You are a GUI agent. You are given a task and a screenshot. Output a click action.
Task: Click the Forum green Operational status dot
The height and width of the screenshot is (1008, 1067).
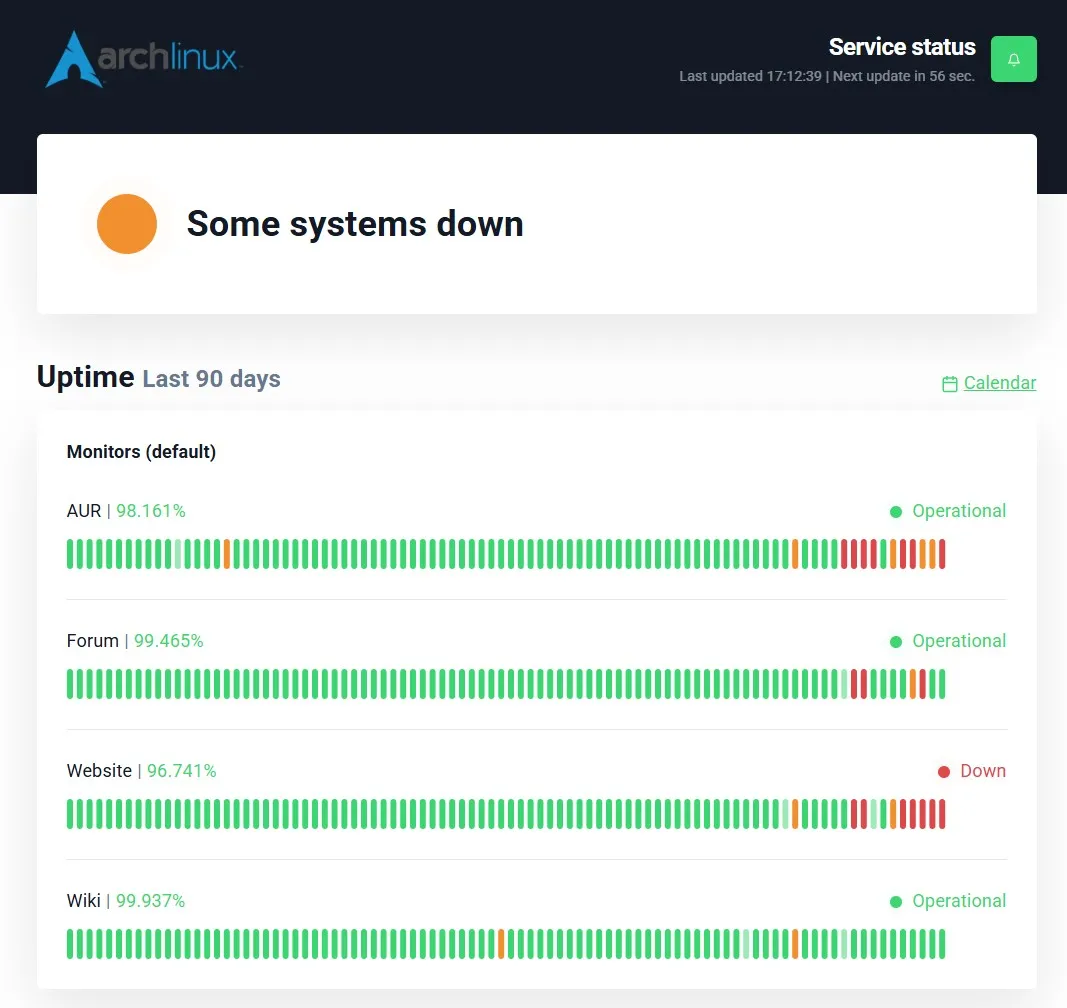click(896, 642)
